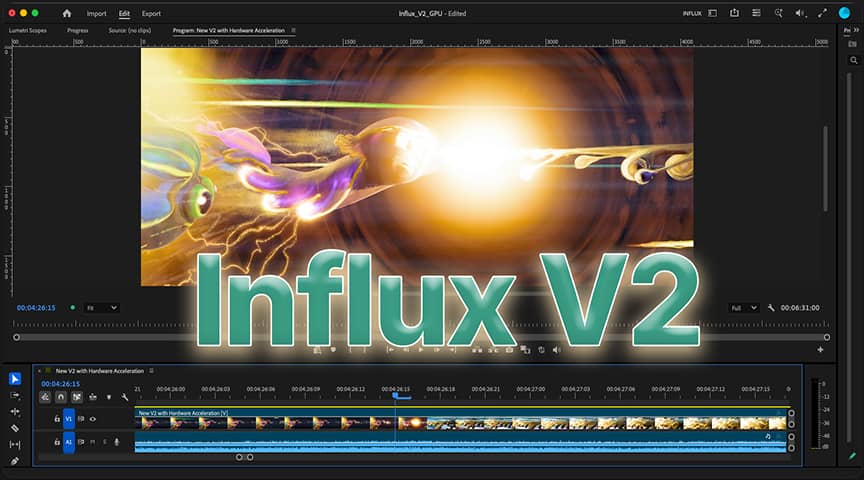The image size is (864, 480).
Task: Open the Progress panel tab
Action: point(78,30)
